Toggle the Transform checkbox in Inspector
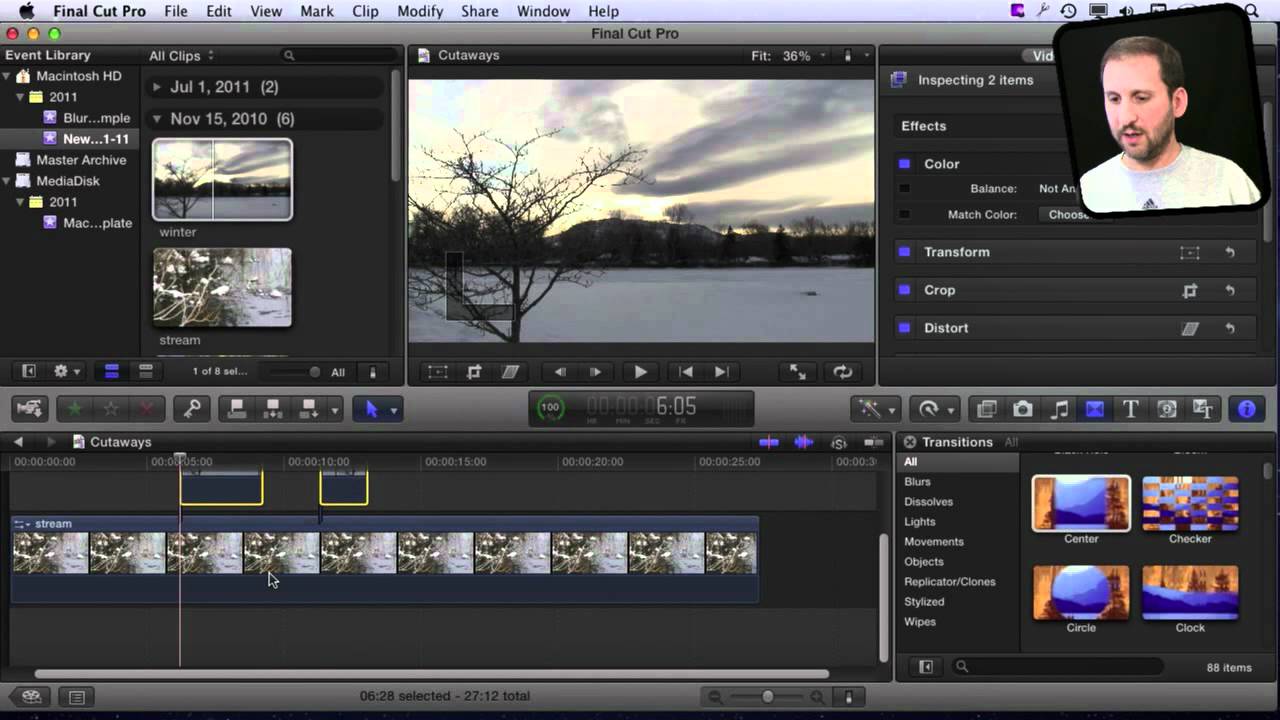Screen dimensions: 1280x720 (x=904, y=252)
